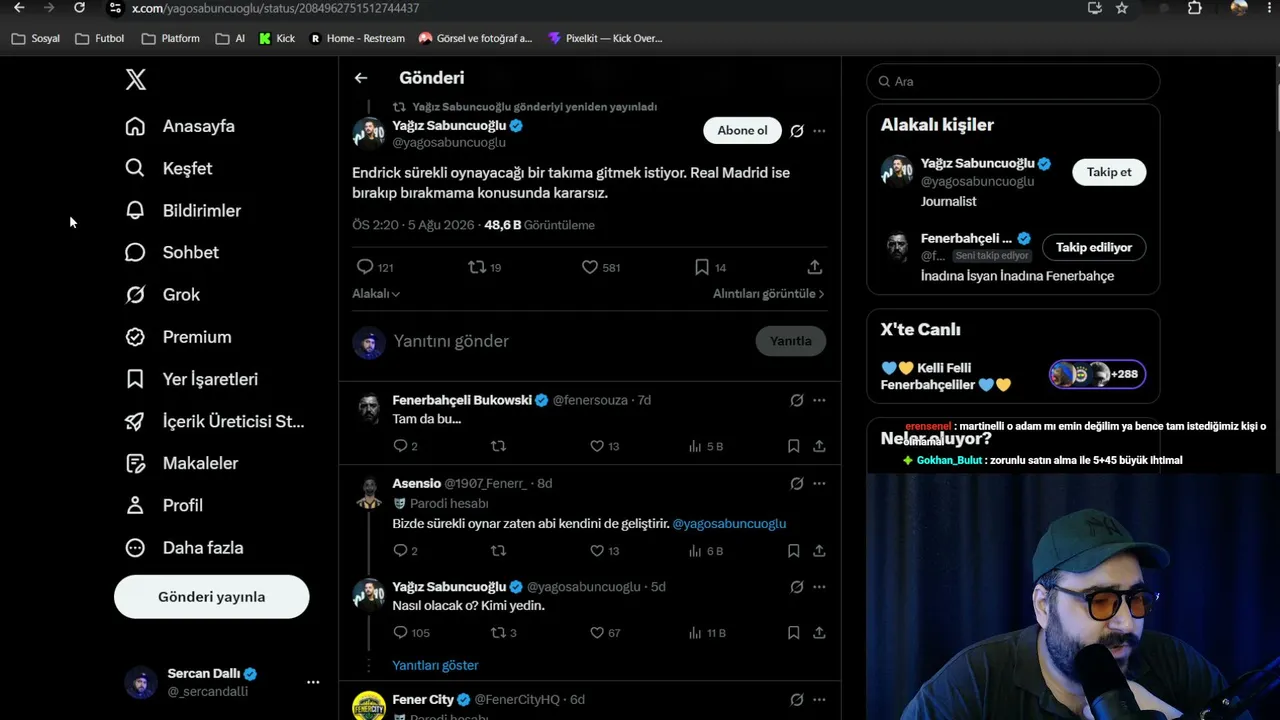This screenshot has width=1280, height=720.
Task: Open the Home - Restream bookmark
Action: pos(357,39)
